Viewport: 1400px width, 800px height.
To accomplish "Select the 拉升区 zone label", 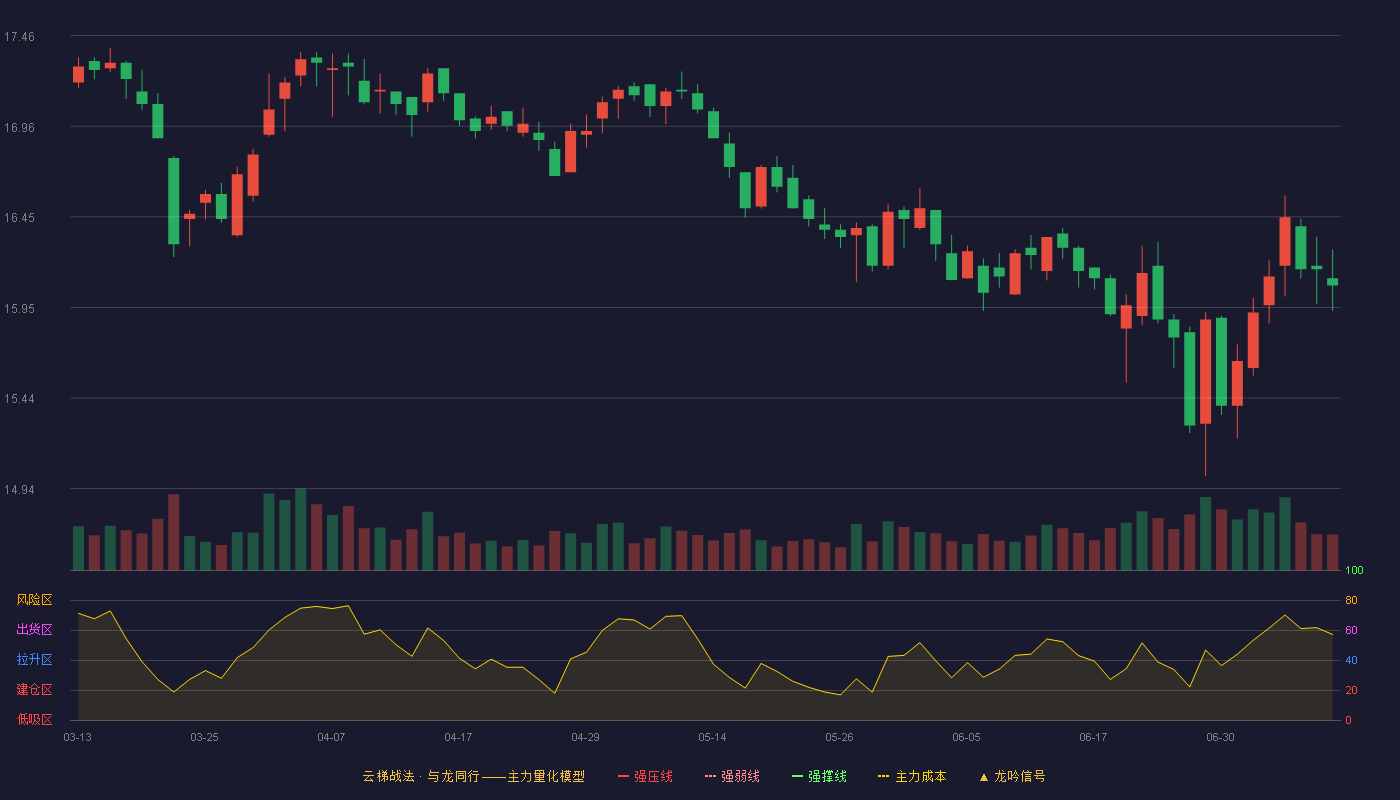I will tap(34, 660).
